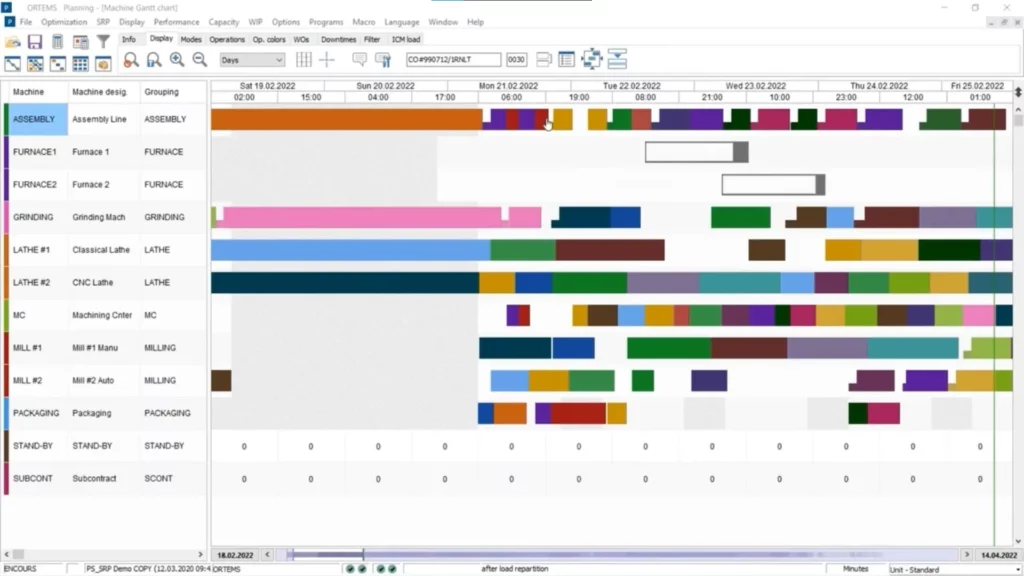The height and width of the screenshot is (576, 1024).
Task: Open the Optimization menu
Action: [64, 22]
